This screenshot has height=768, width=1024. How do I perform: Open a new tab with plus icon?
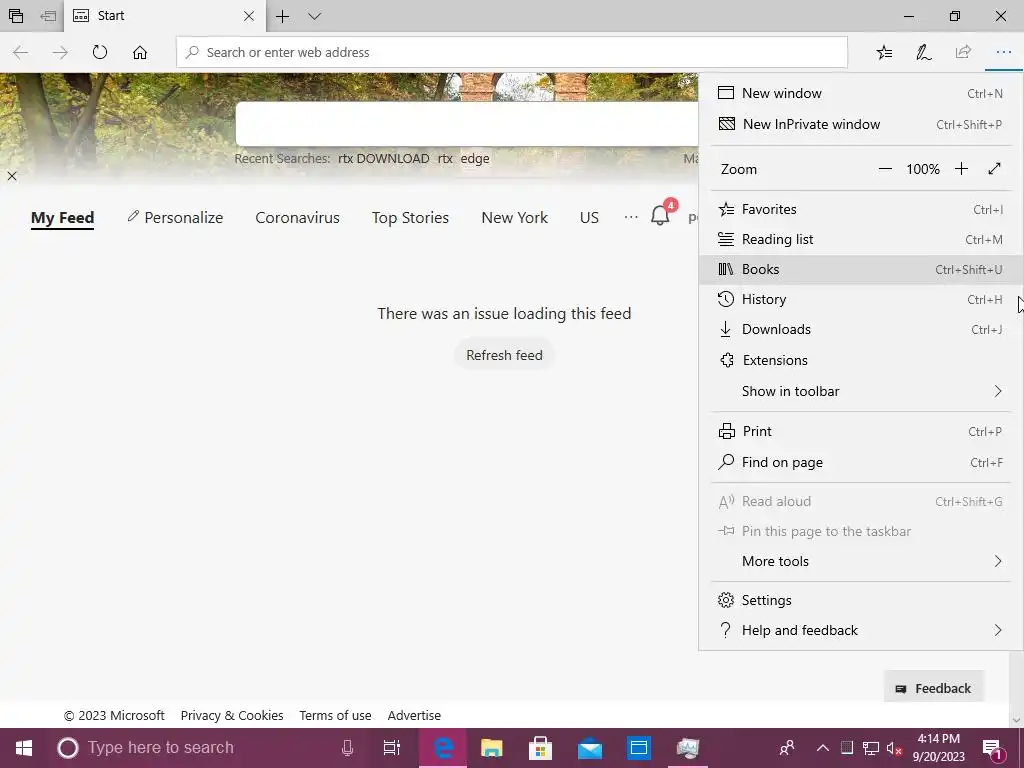point(282,16)
